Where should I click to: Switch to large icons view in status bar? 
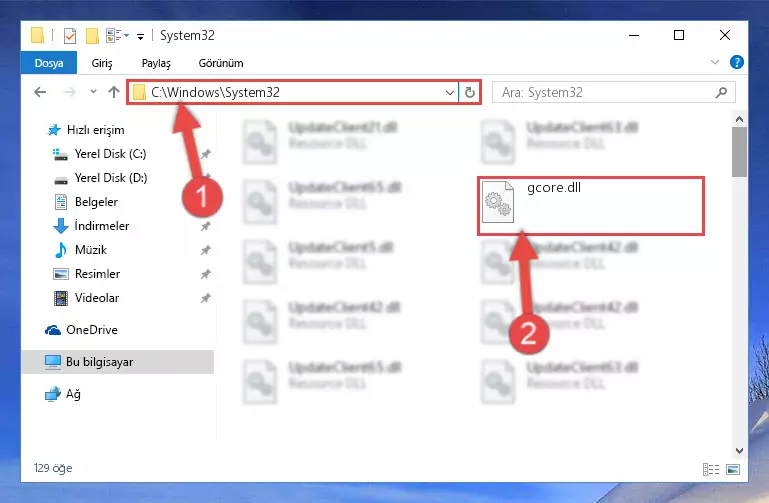pos(733,470)
